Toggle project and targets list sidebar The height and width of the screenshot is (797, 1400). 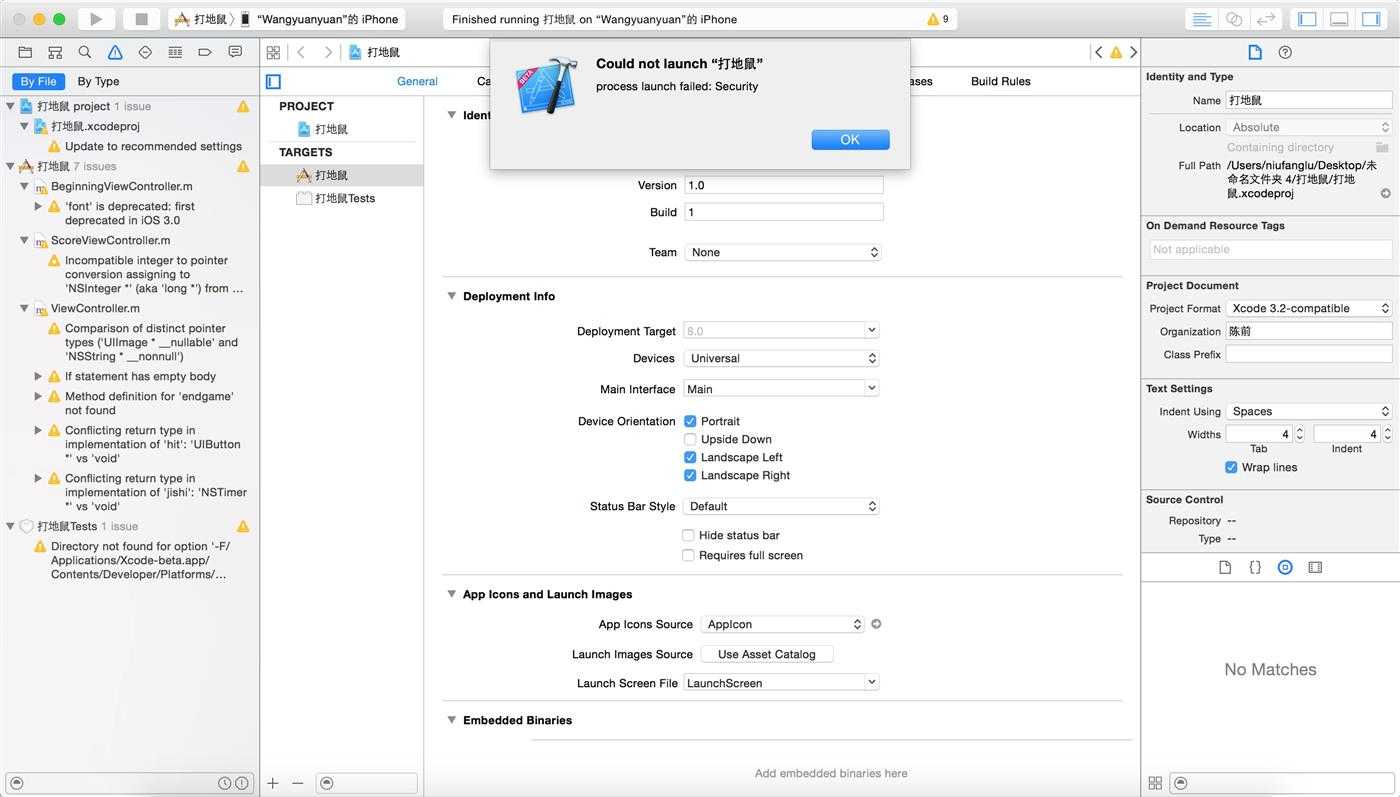[273, 82]
